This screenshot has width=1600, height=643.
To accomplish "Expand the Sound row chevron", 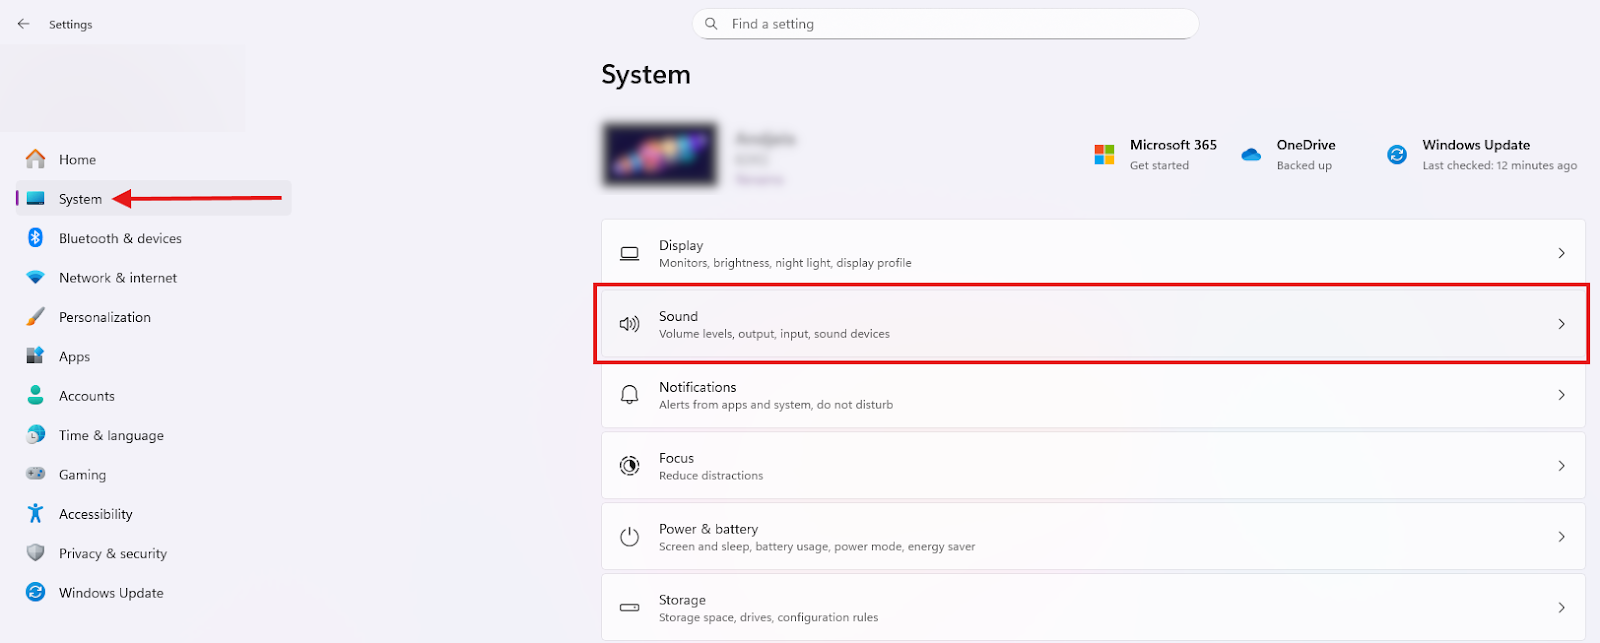I will point(1561,324).
